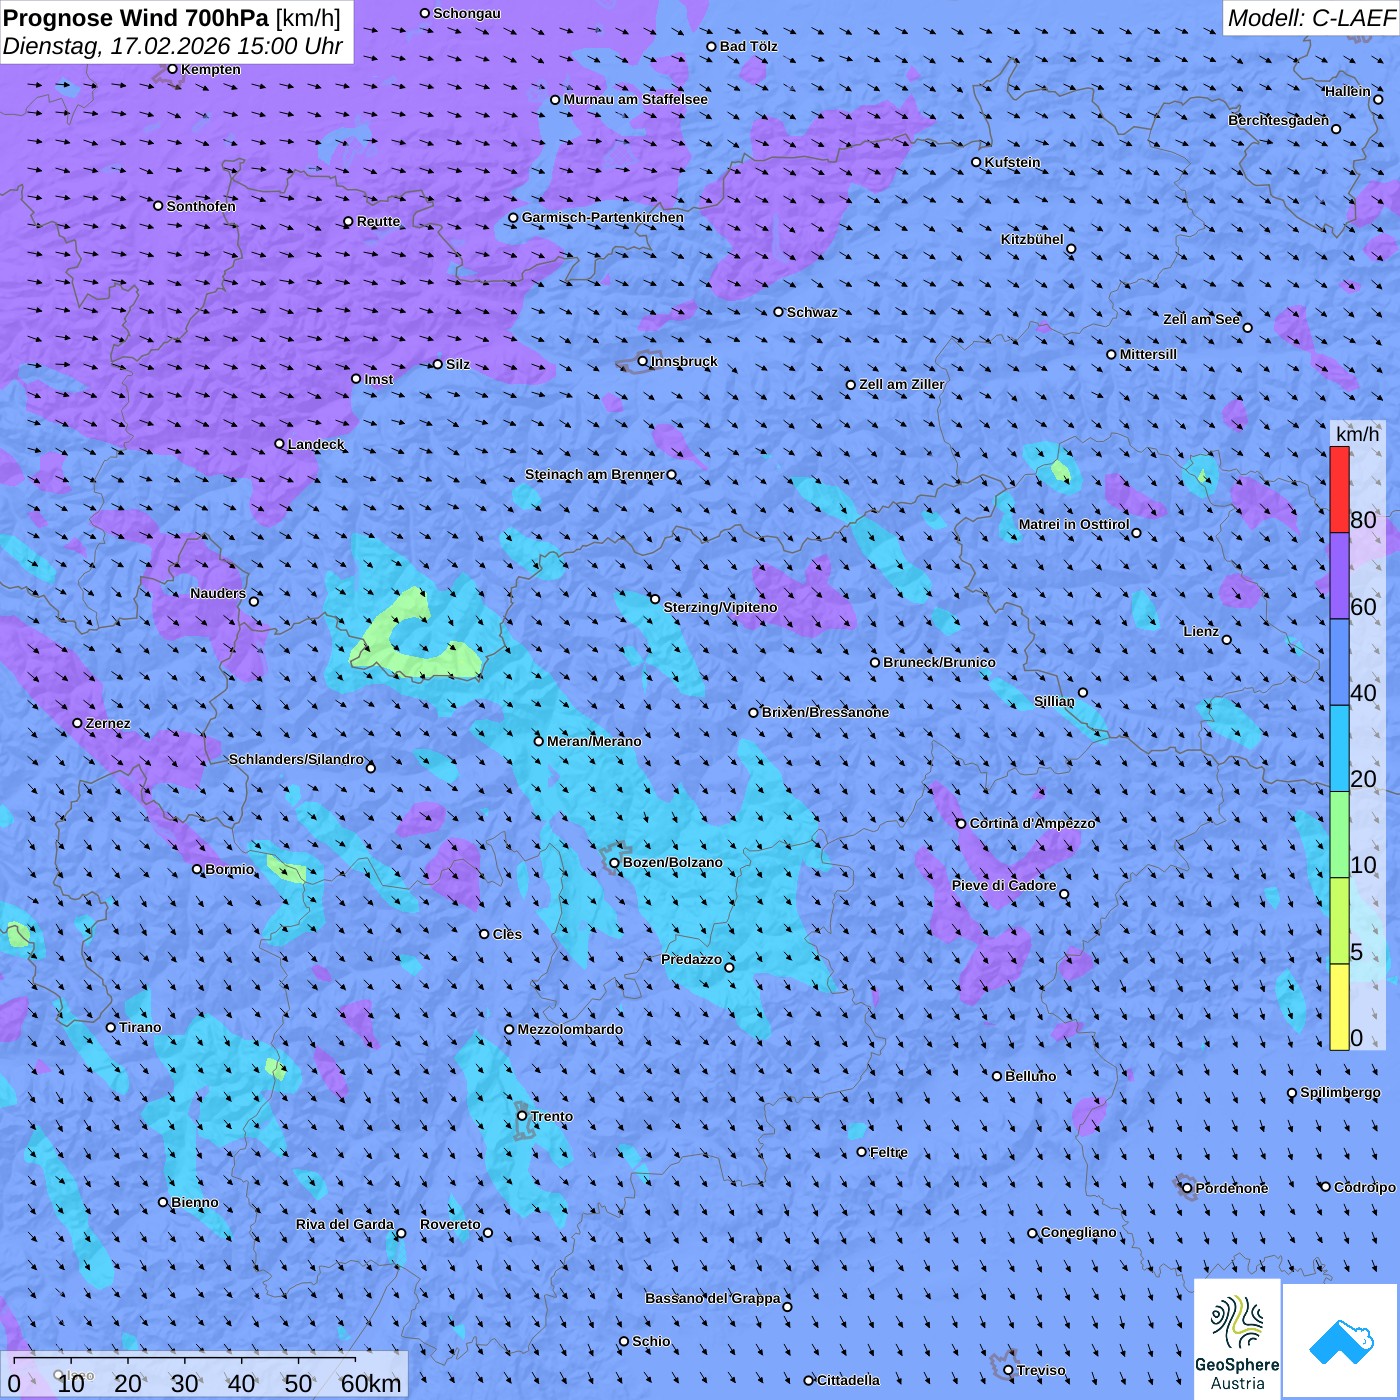Click the Rovereto label
Viewport: 1400px width, 1400px height.
[450, 1224]
